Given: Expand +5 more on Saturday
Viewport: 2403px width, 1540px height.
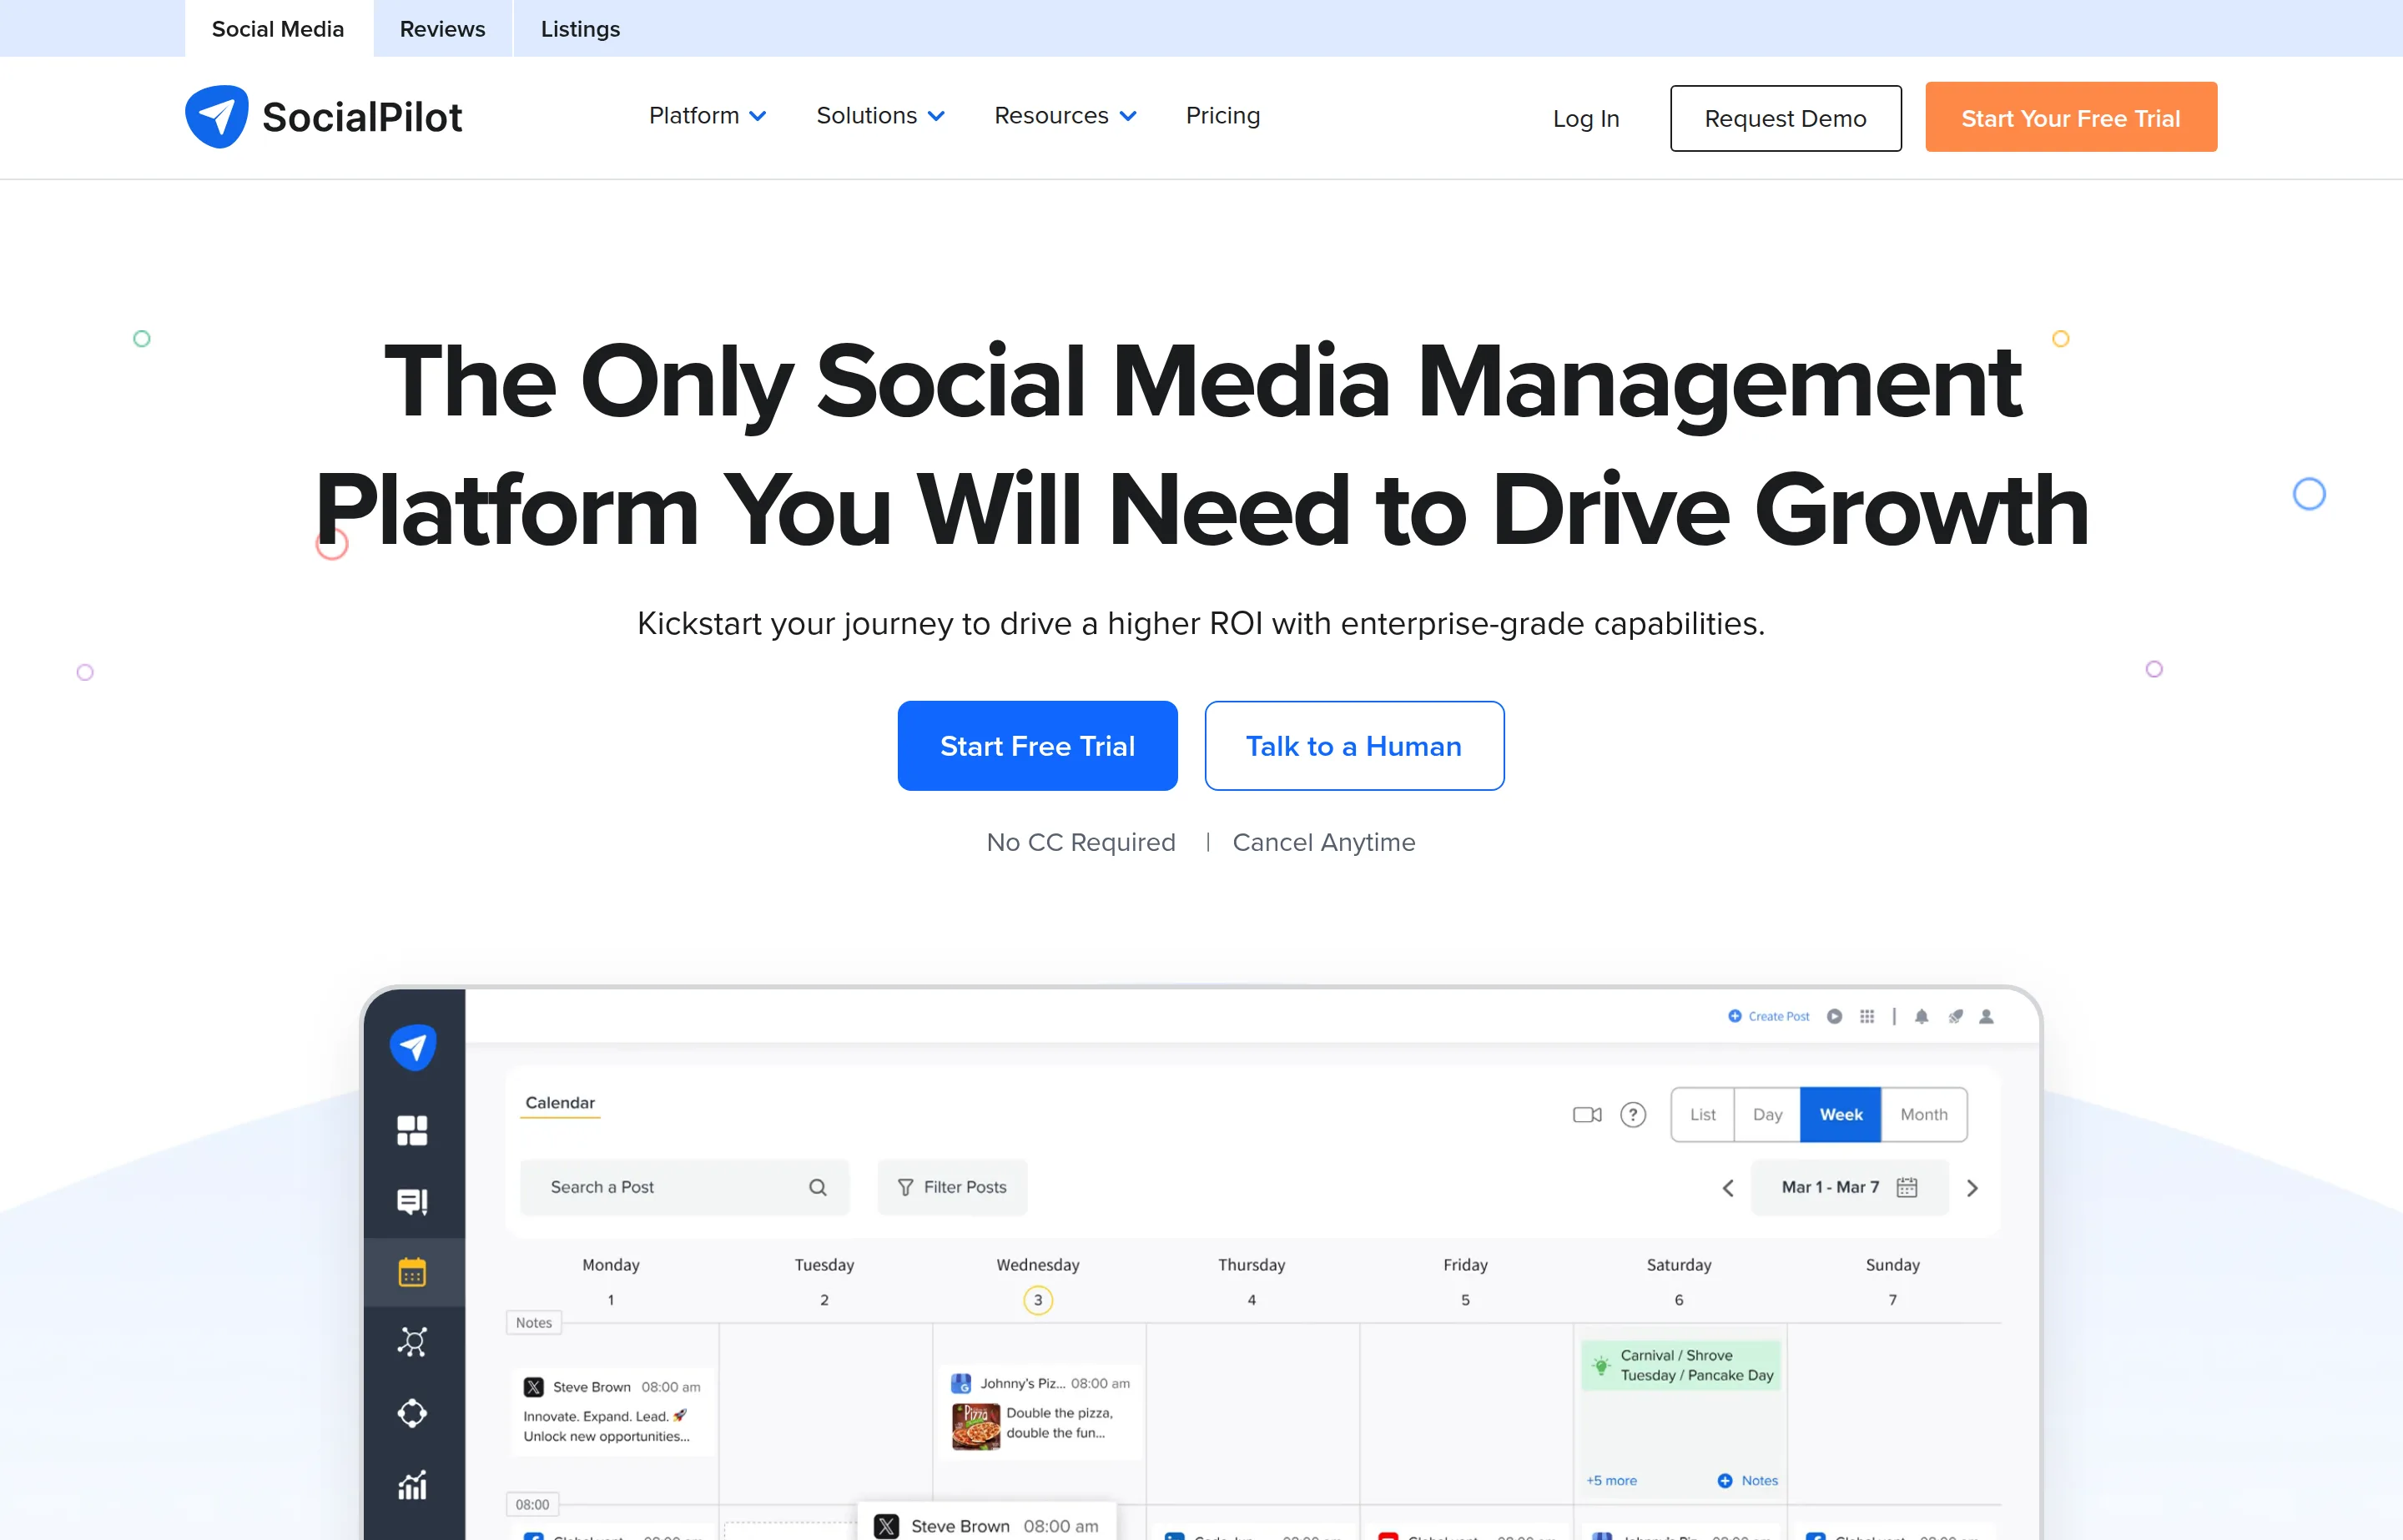Looking at the screenshot, I should pyautogui.click(x=1611, y=1480).
